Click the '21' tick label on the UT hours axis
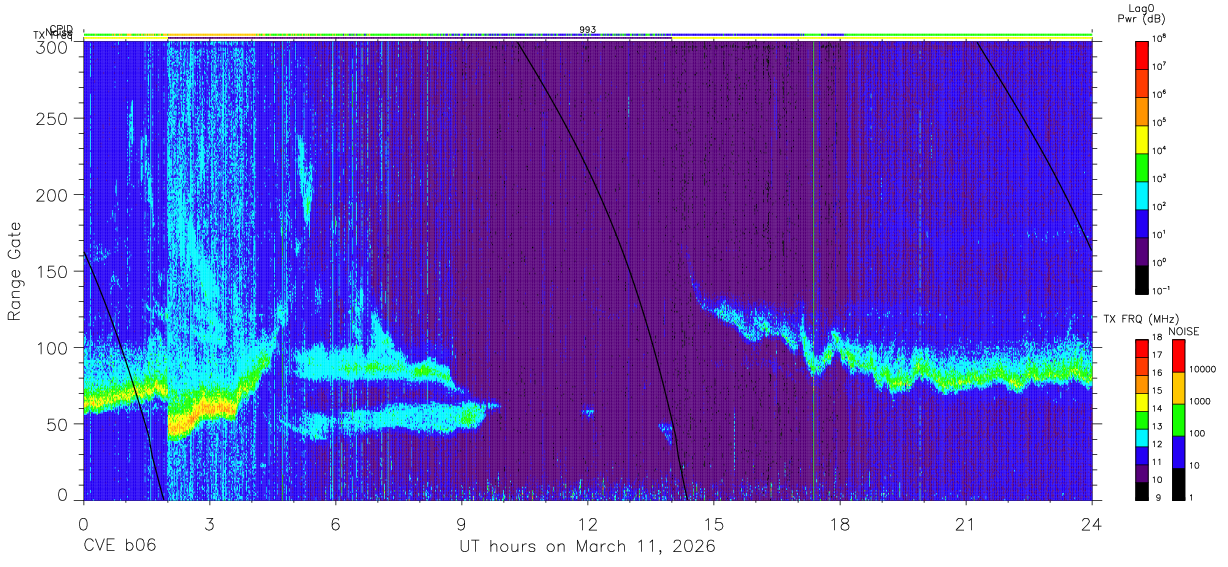1228x567 pixels. click(965, 525)
